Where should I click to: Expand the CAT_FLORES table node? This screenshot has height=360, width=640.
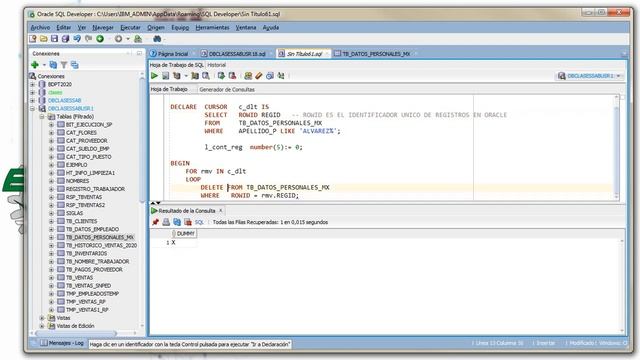[51, 132]
